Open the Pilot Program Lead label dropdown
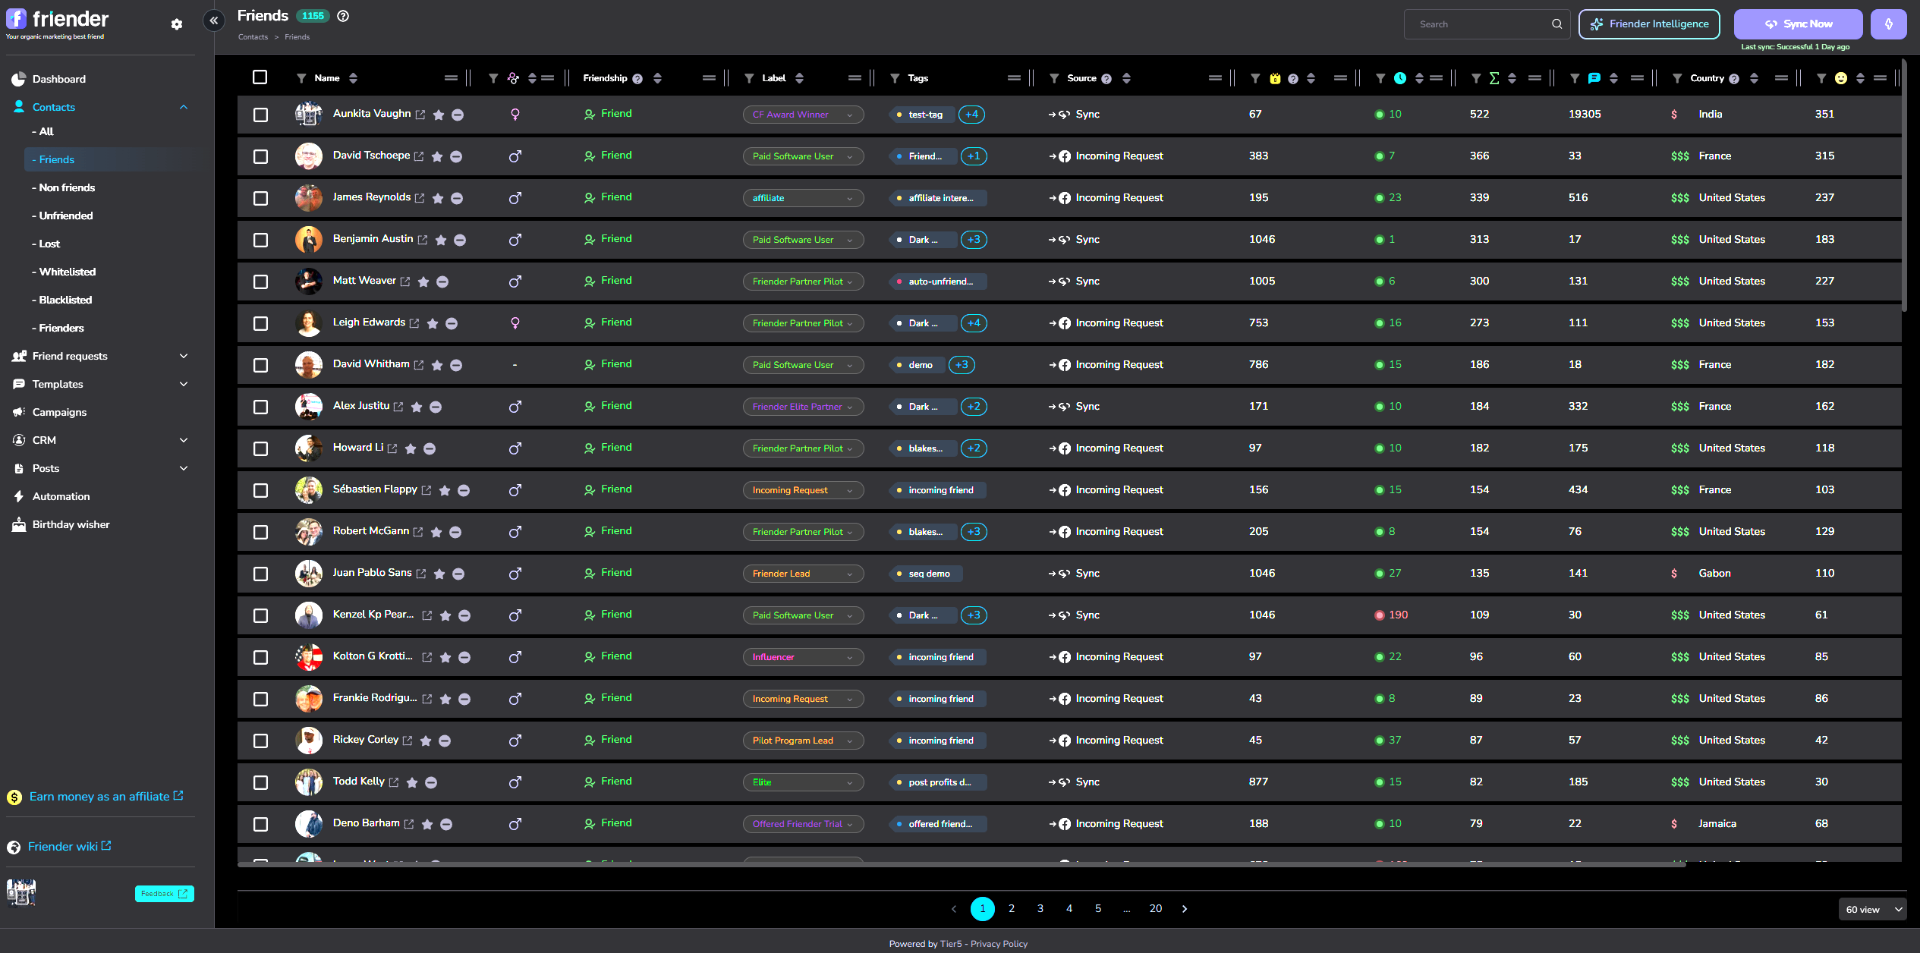 pyautogui.click(x=803, y=741)
